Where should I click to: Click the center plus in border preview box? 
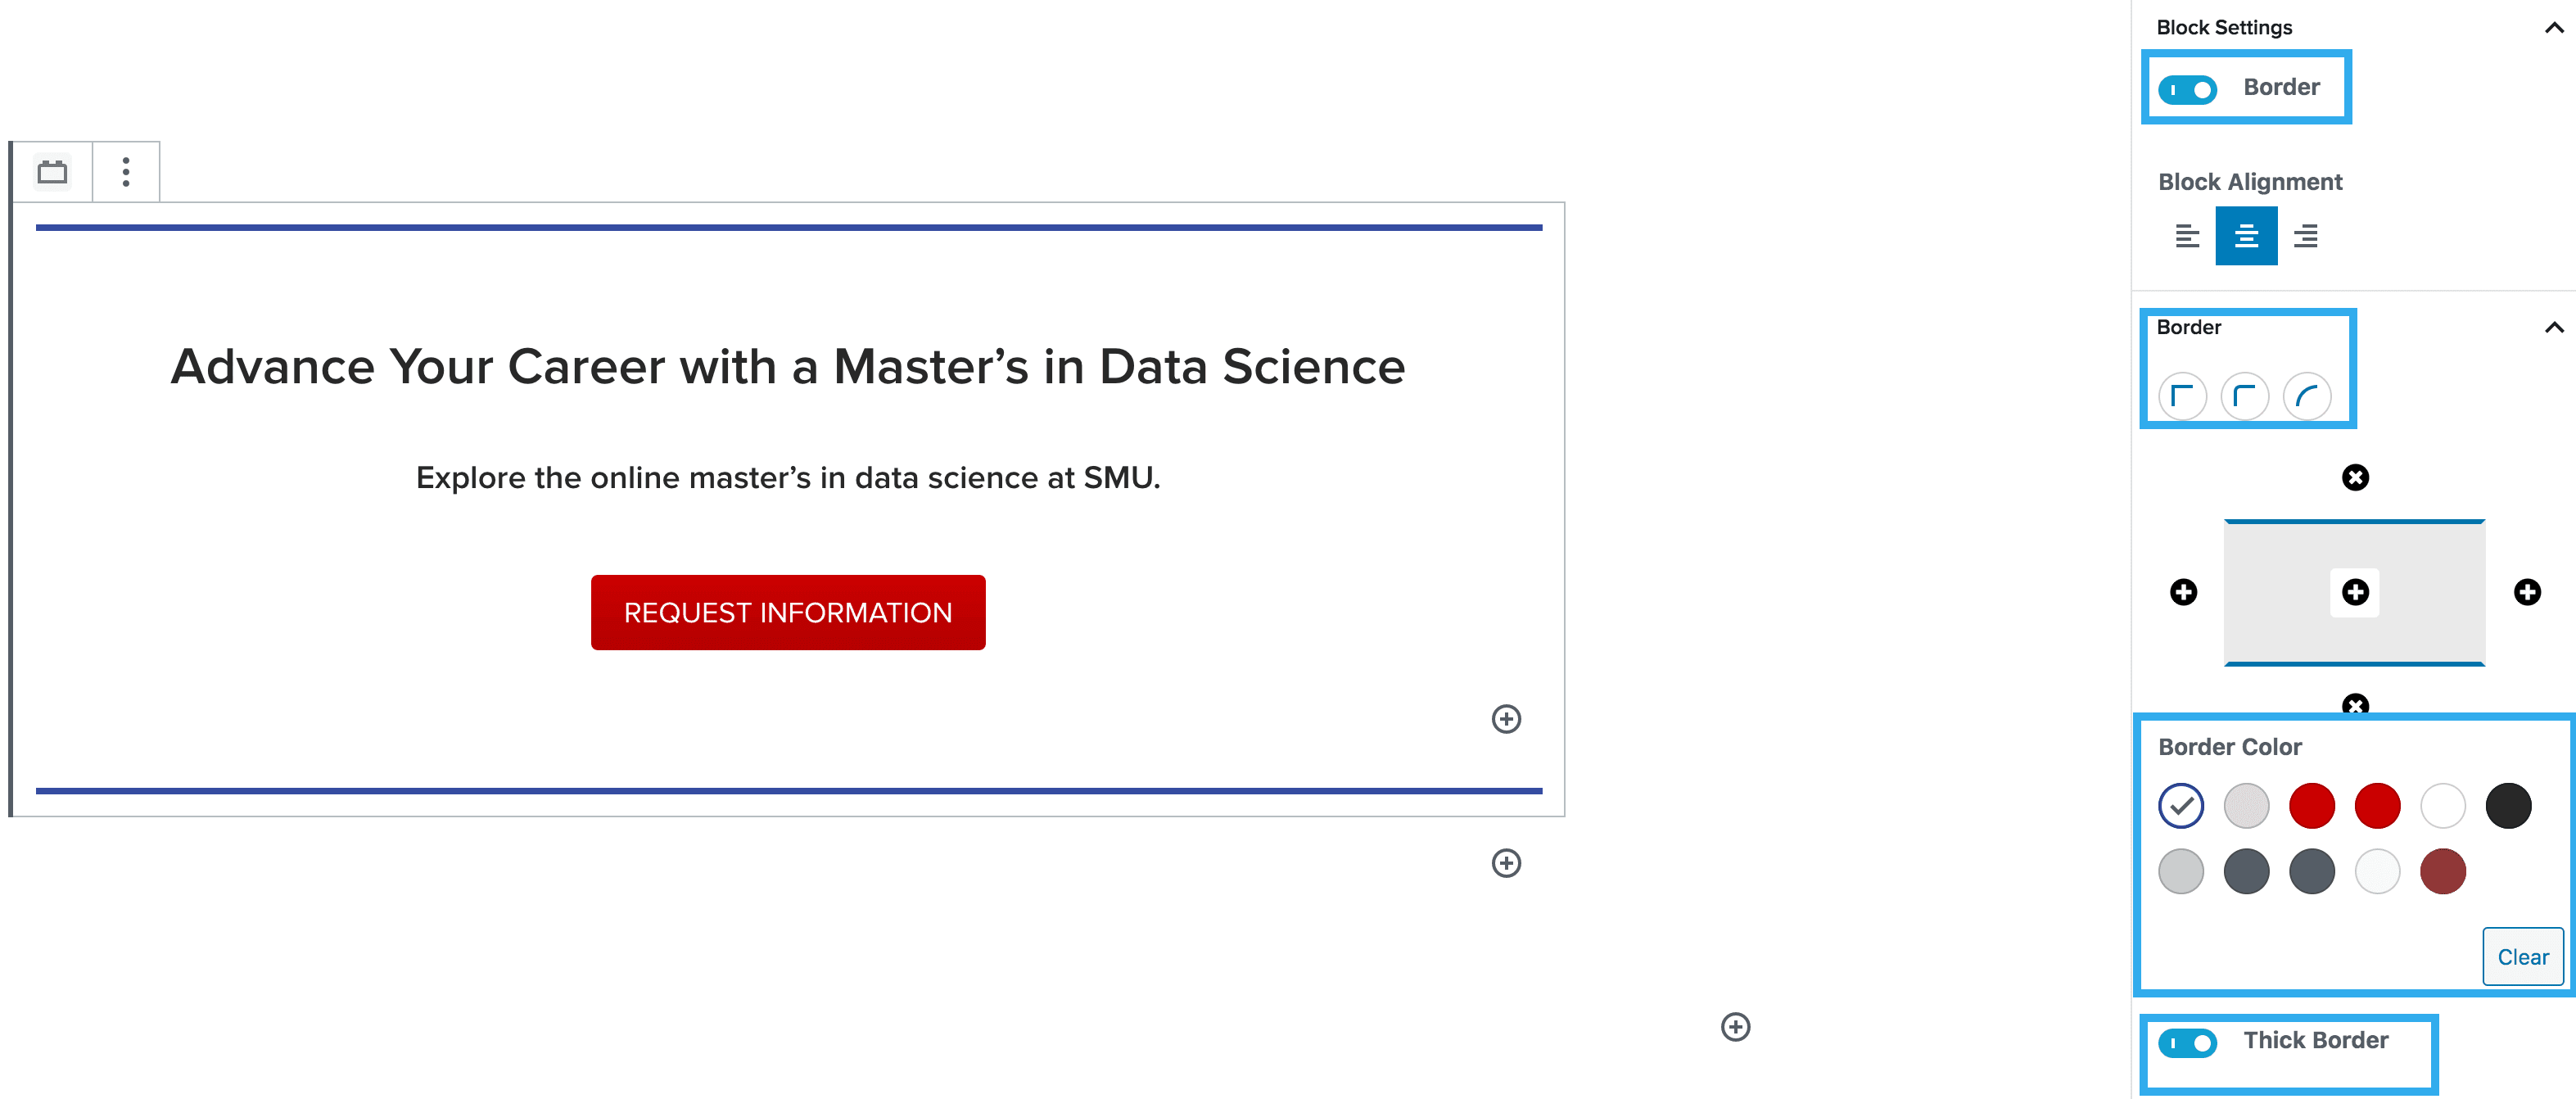coord(2355,592)
